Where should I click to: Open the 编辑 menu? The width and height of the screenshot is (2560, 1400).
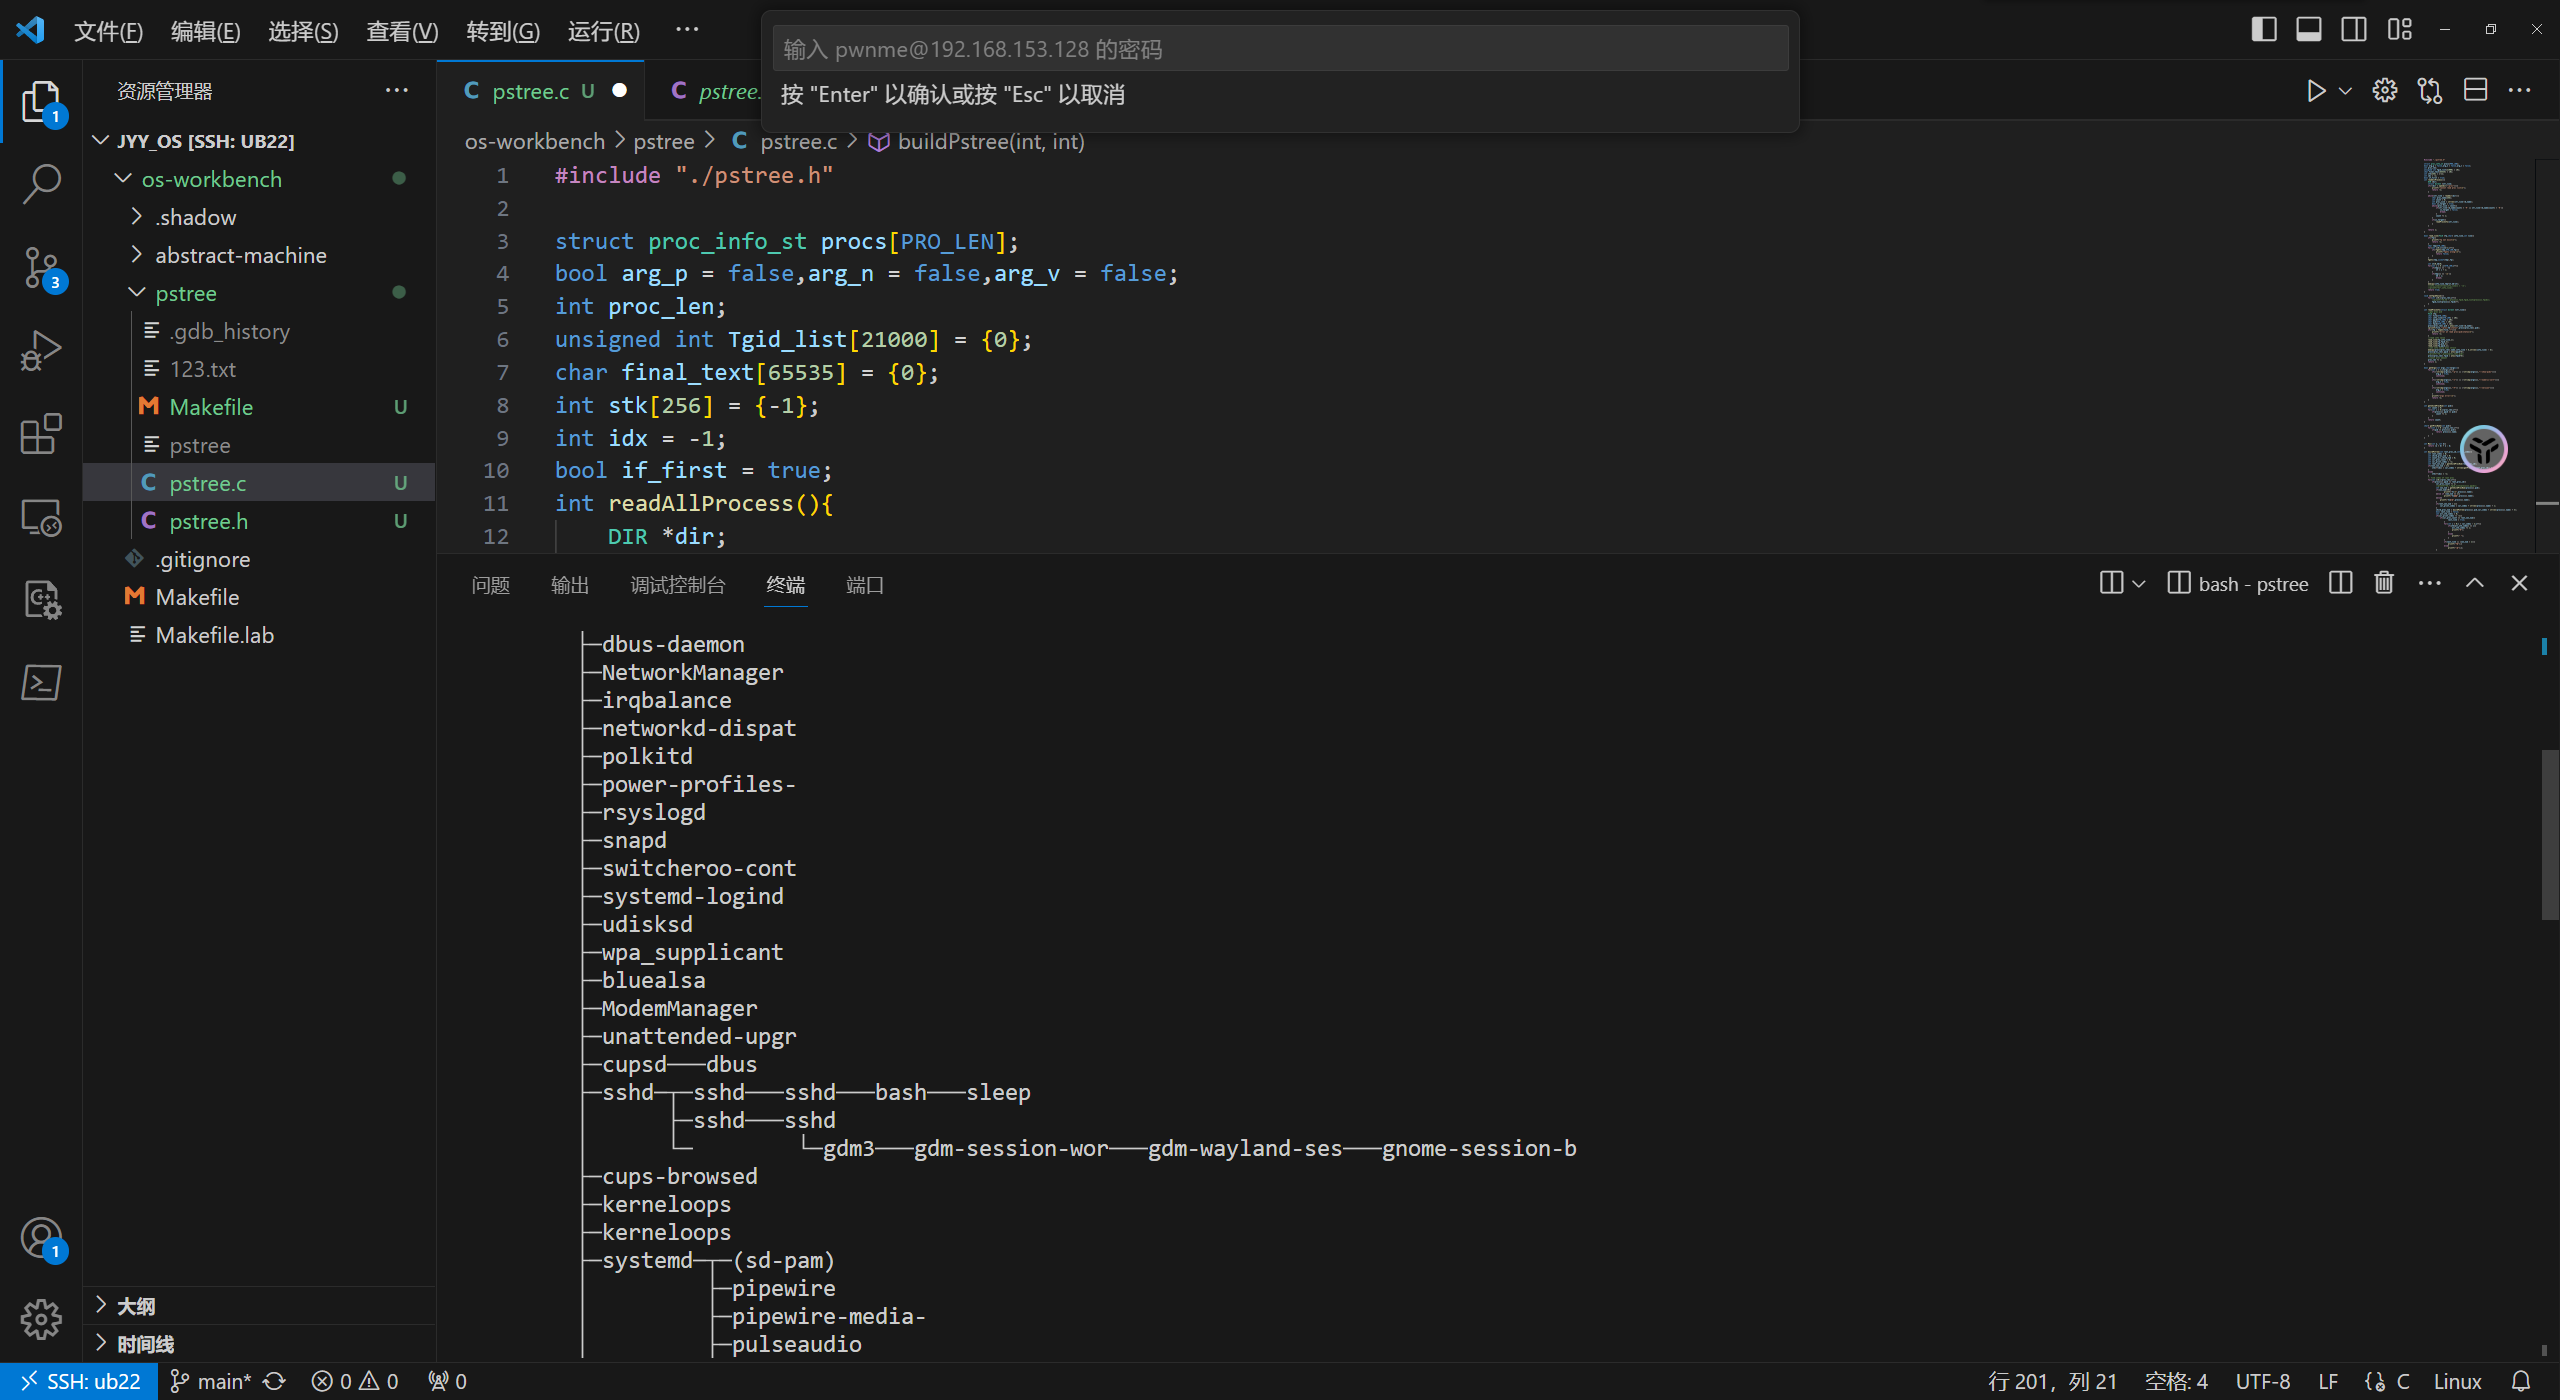click(x=205, y=31)
